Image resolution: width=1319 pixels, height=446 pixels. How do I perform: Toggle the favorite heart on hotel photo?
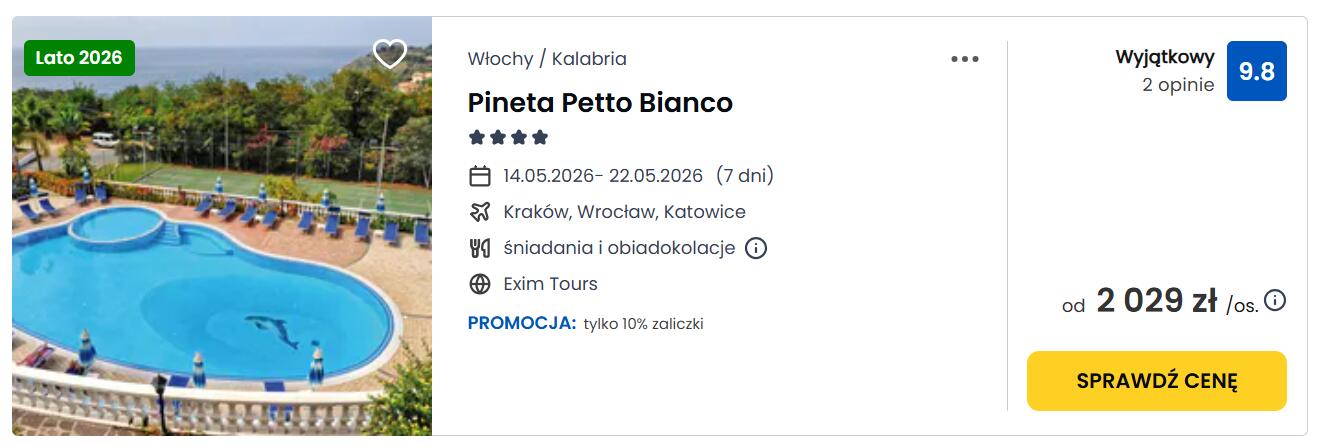coord(390,53)
